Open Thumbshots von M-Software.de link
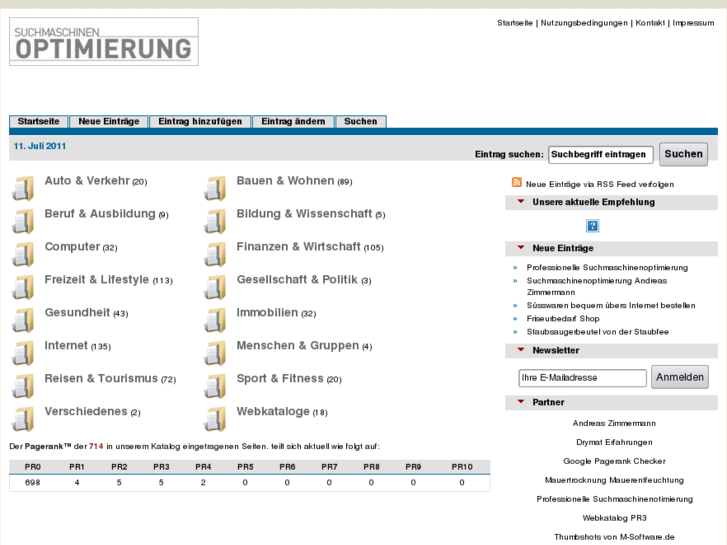 [614, 537]
